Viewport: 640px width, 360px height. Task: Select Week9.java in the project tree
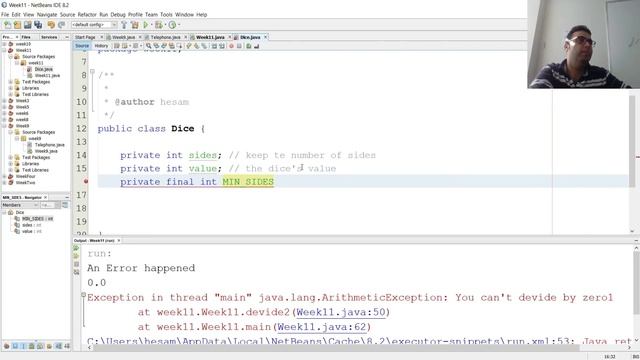[46, 151]
